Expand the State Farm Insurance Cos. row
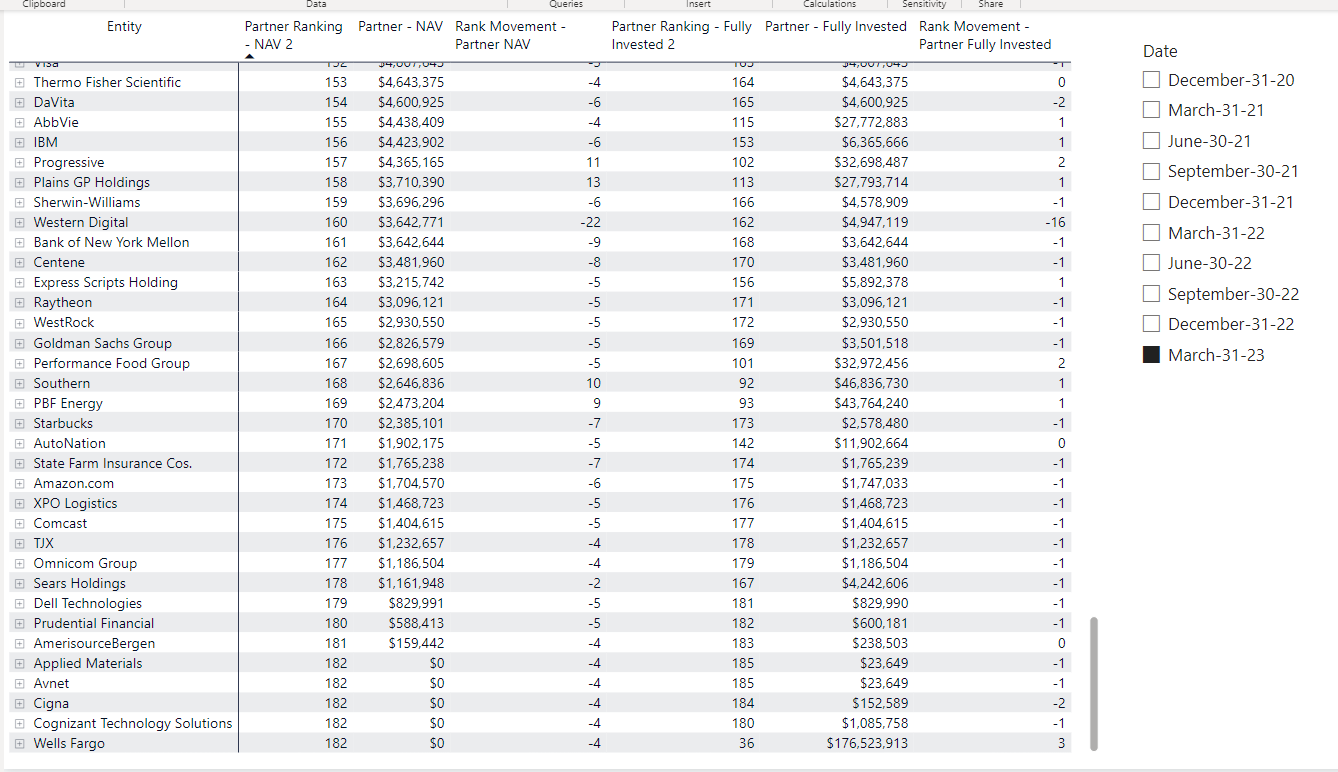This screenshot has height=772, width=1338. (19, 463)
